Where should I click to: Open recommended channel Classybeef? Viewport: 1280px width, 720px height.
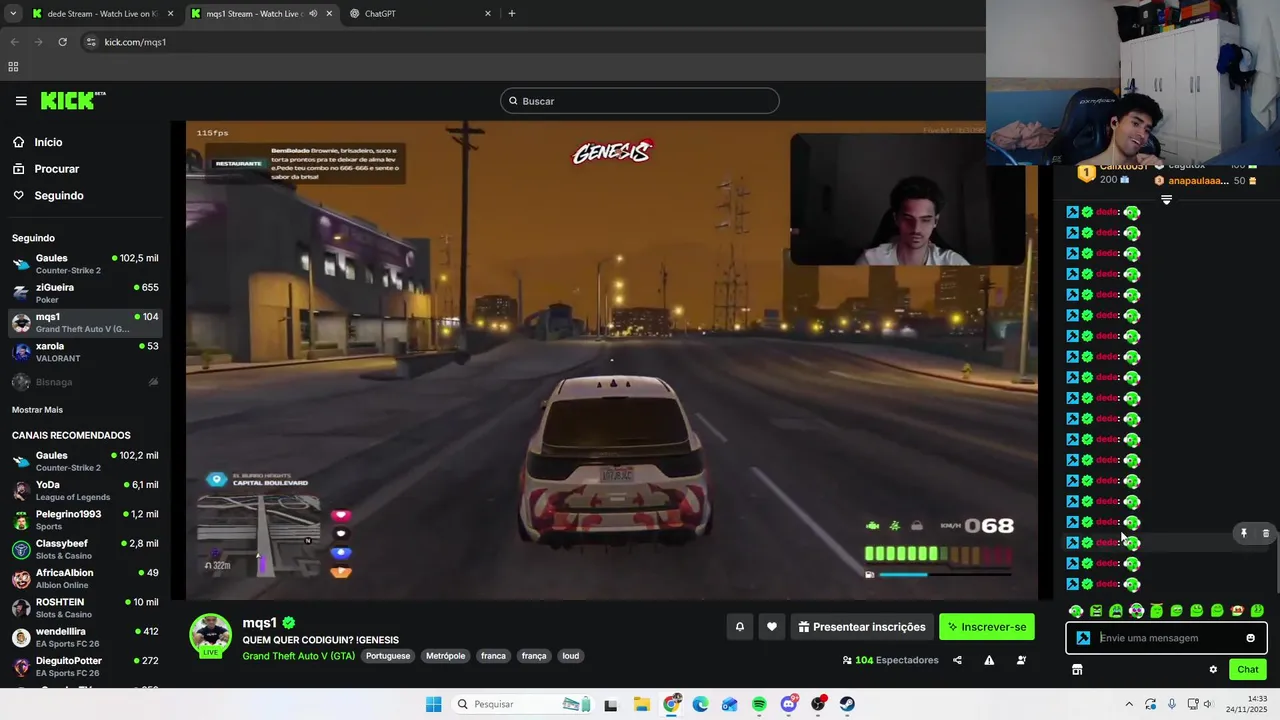(85, 549)
